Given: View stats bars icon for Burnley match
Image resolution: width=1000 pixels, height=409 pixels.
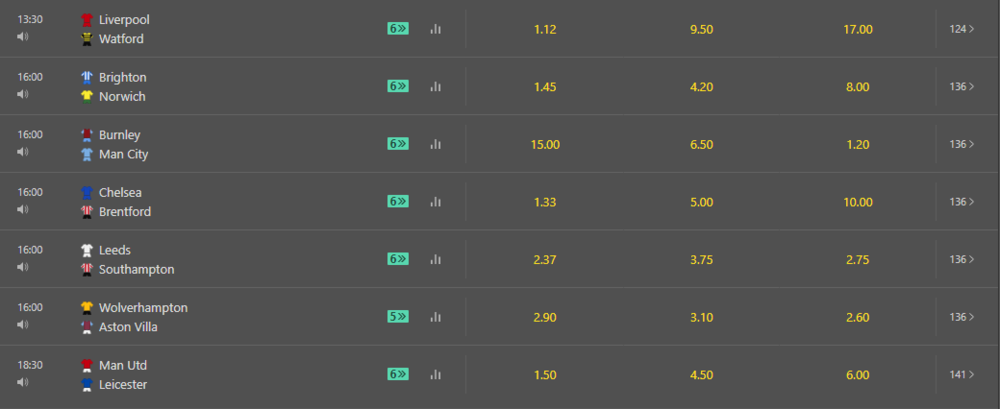Looking at the screenshot, I should click(x=436, y=144).
